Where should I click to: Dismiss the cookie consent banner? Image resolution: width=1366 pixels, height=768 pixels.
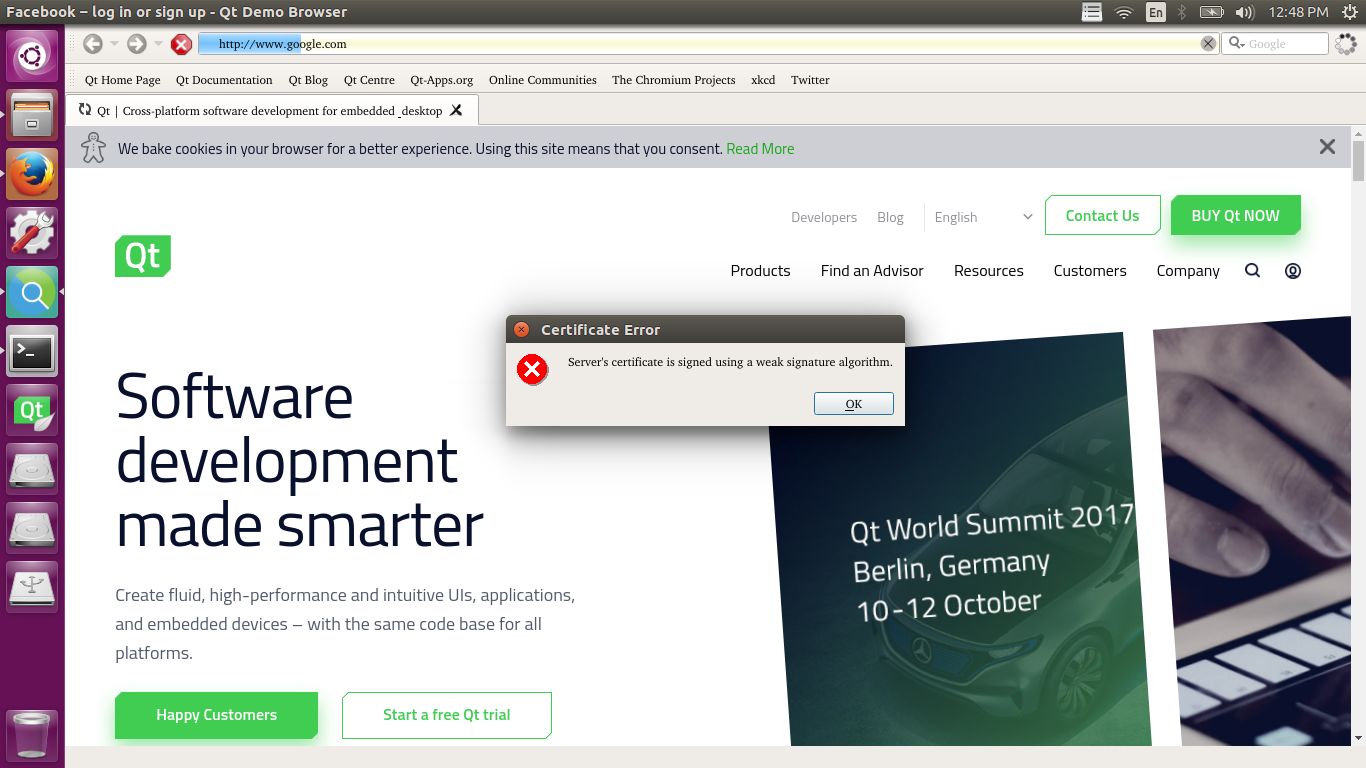(x=1327, y=147)
